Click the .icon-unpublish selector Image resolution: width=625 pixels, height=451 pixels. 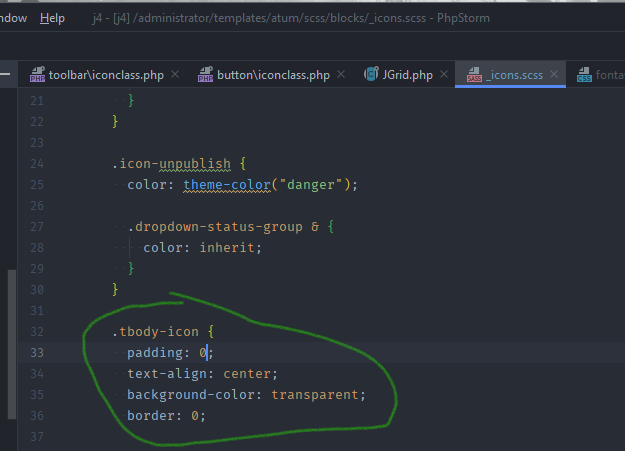click(171, 164)
